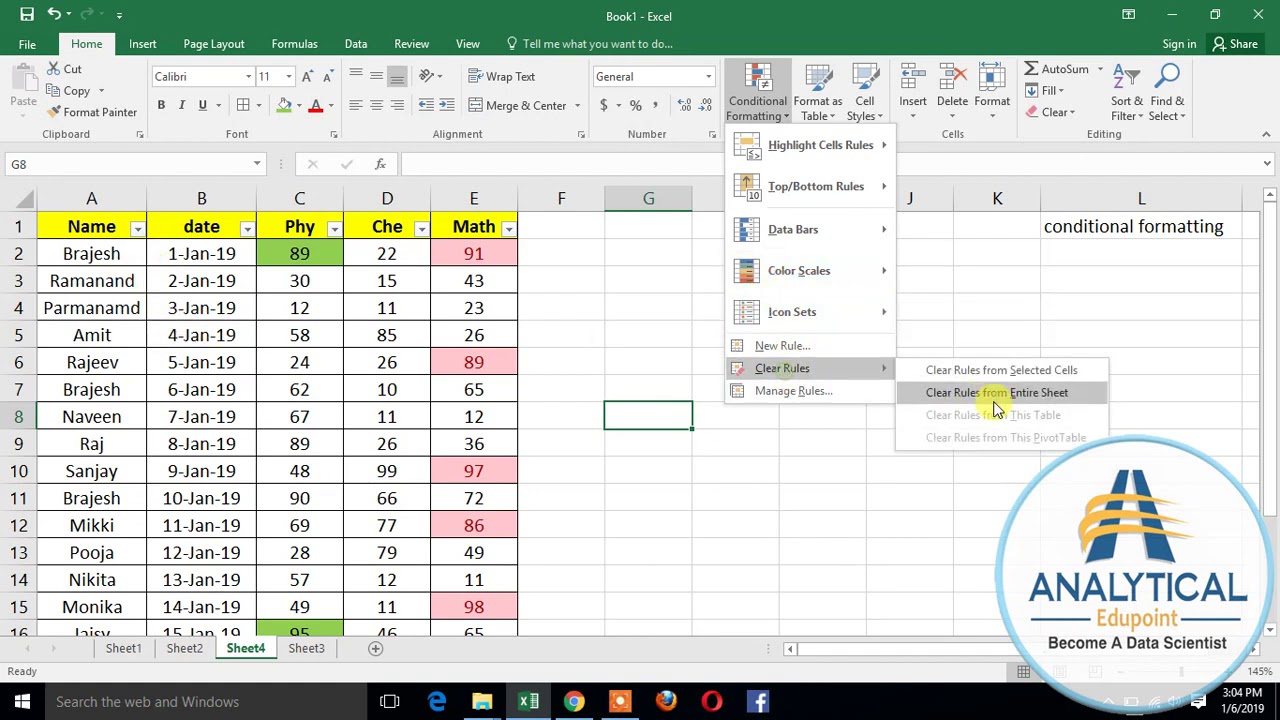The height and width of the screenshot is (720, 1280).
Task: Toggle Italic formatting
Action: (181, 105)
